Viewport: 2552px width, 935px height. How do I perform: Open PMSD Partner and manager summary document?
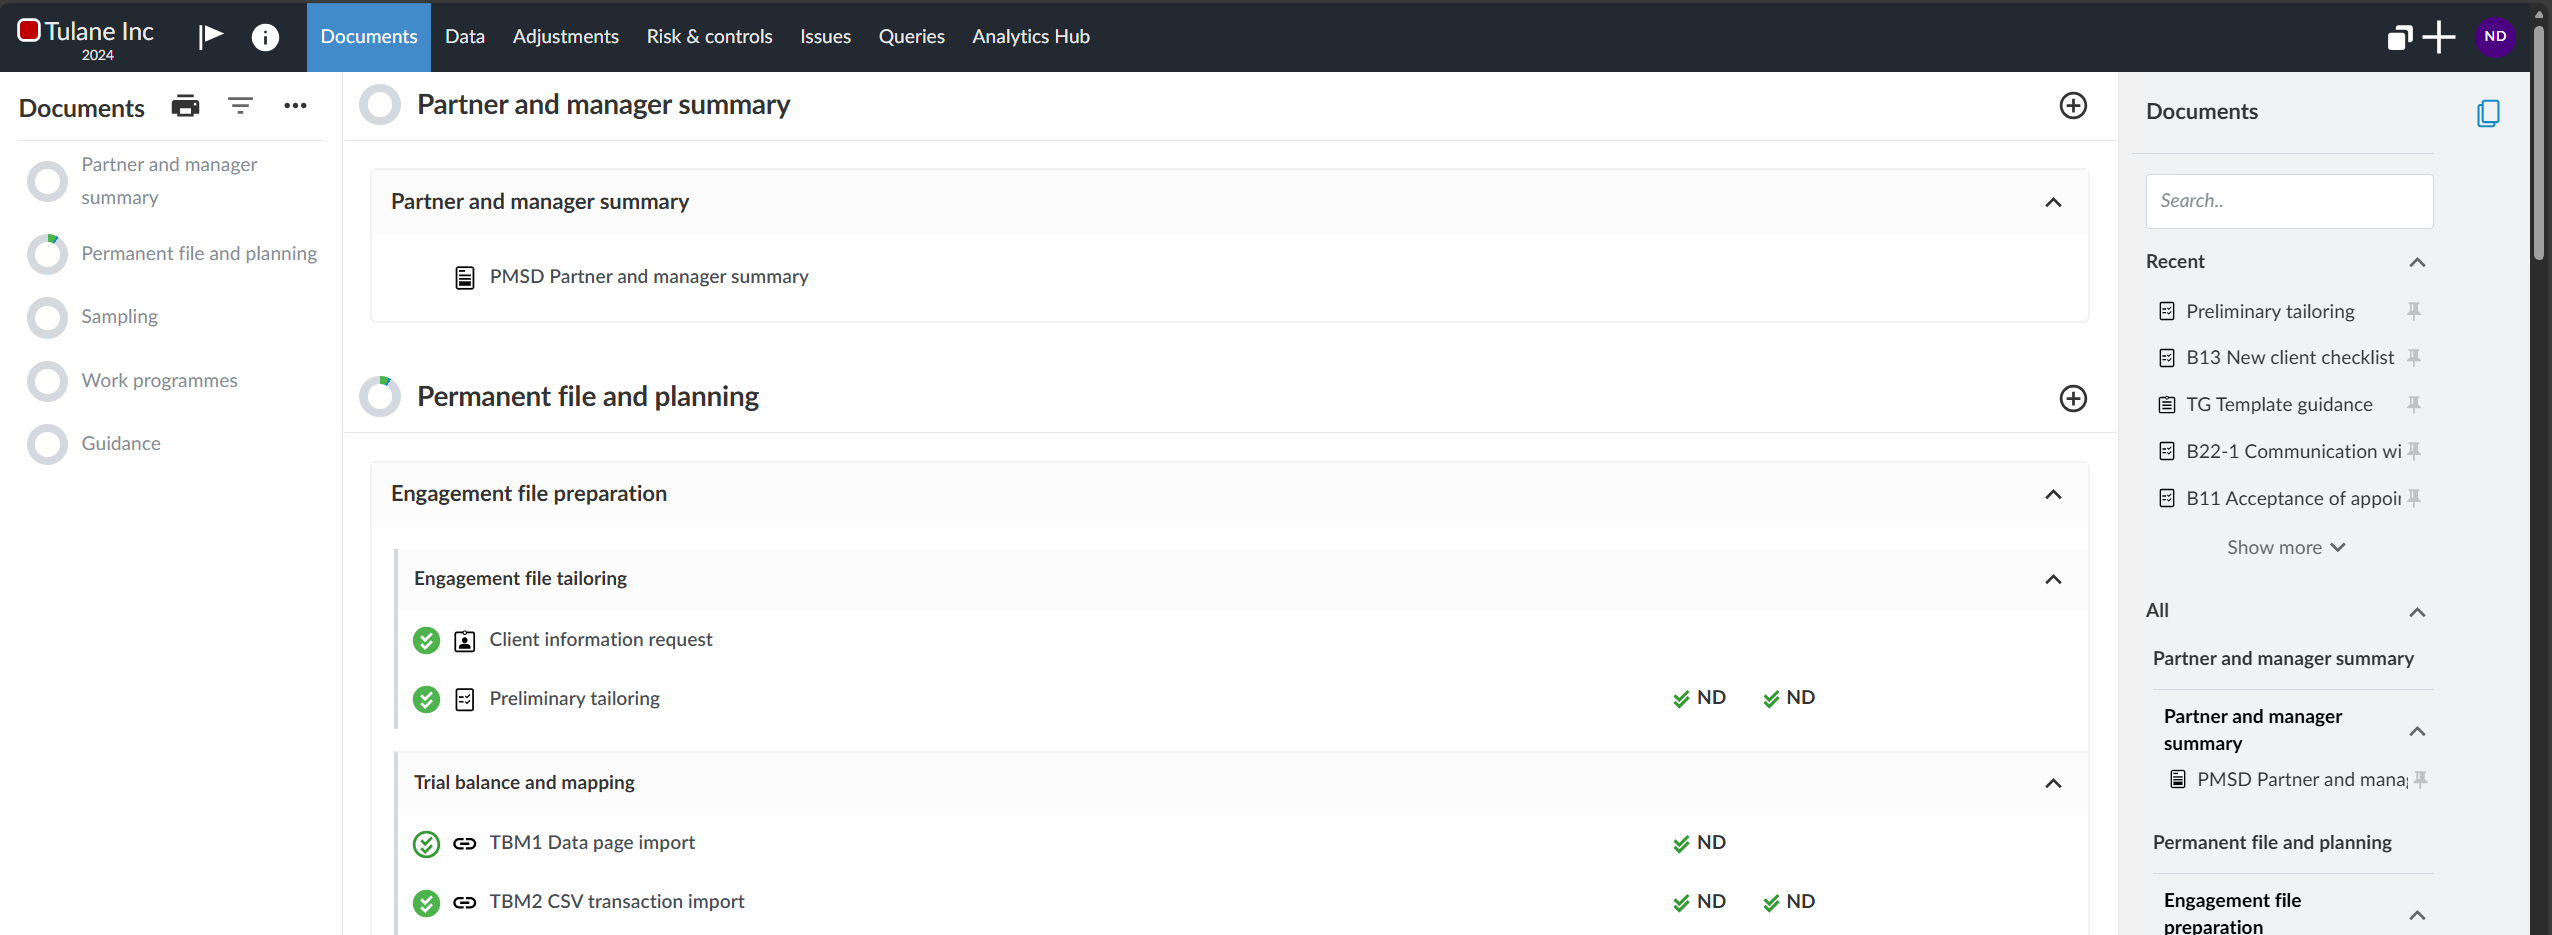[x=649, y=277]
